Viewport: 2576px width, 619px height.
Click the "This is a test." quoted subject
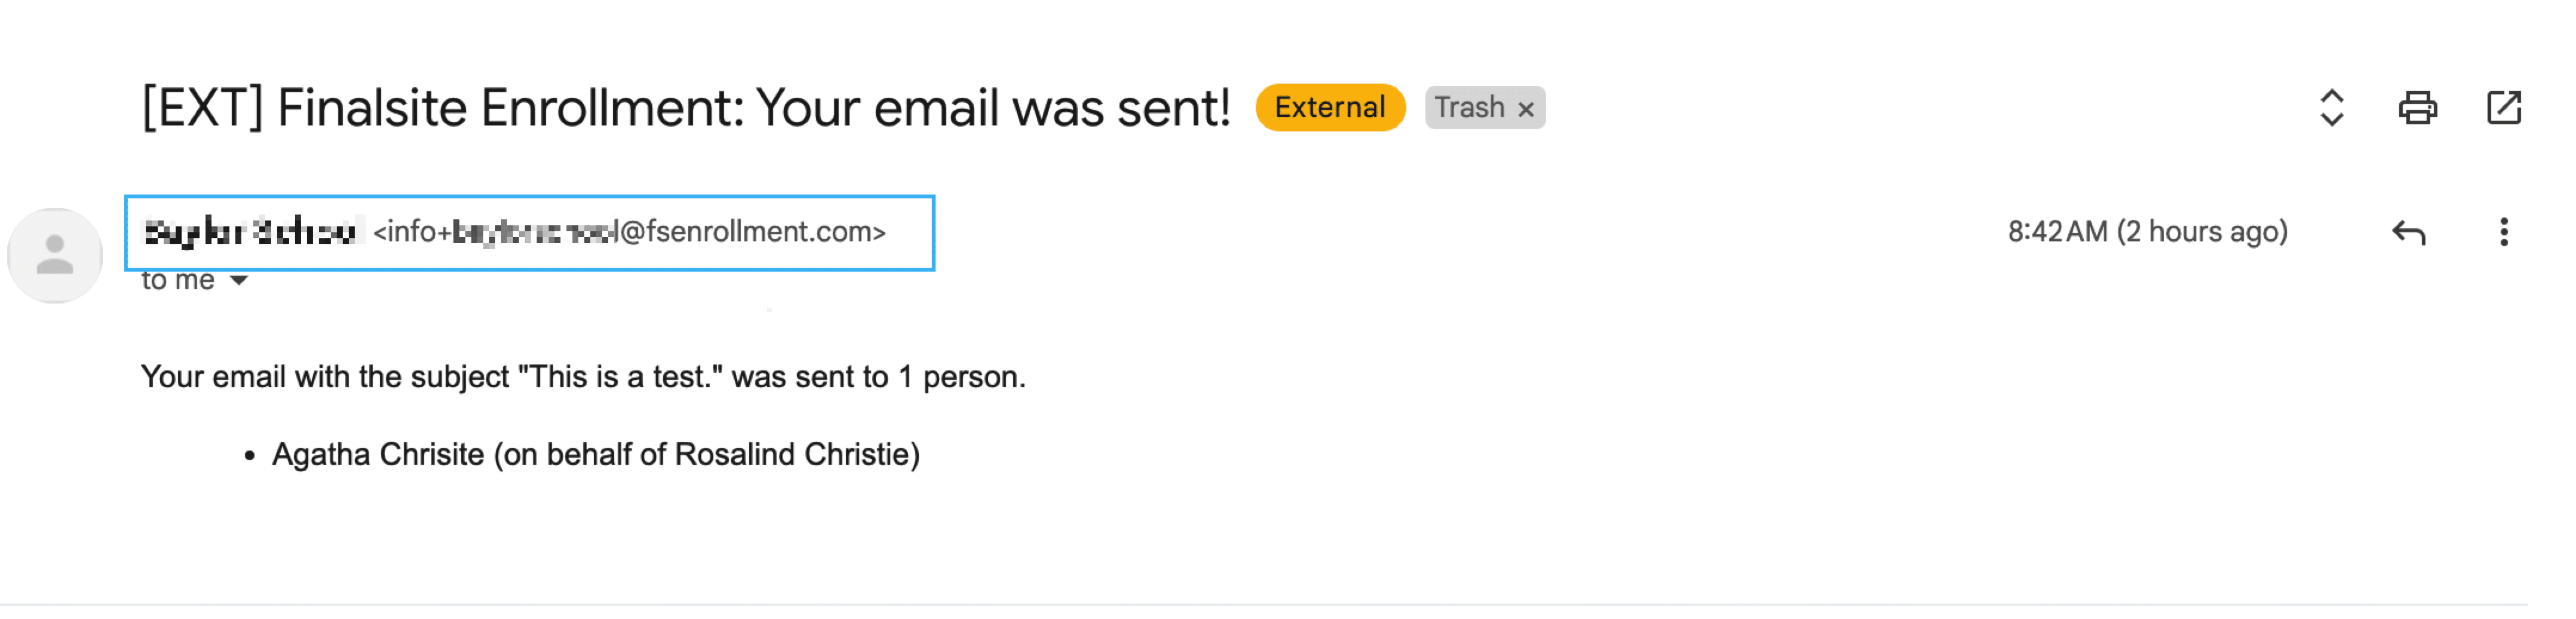(x=620, y=377)
